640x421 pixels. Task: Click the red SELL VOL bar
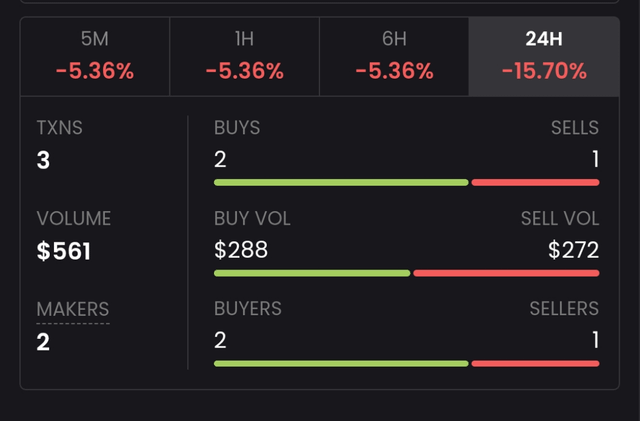click(506, 273)
